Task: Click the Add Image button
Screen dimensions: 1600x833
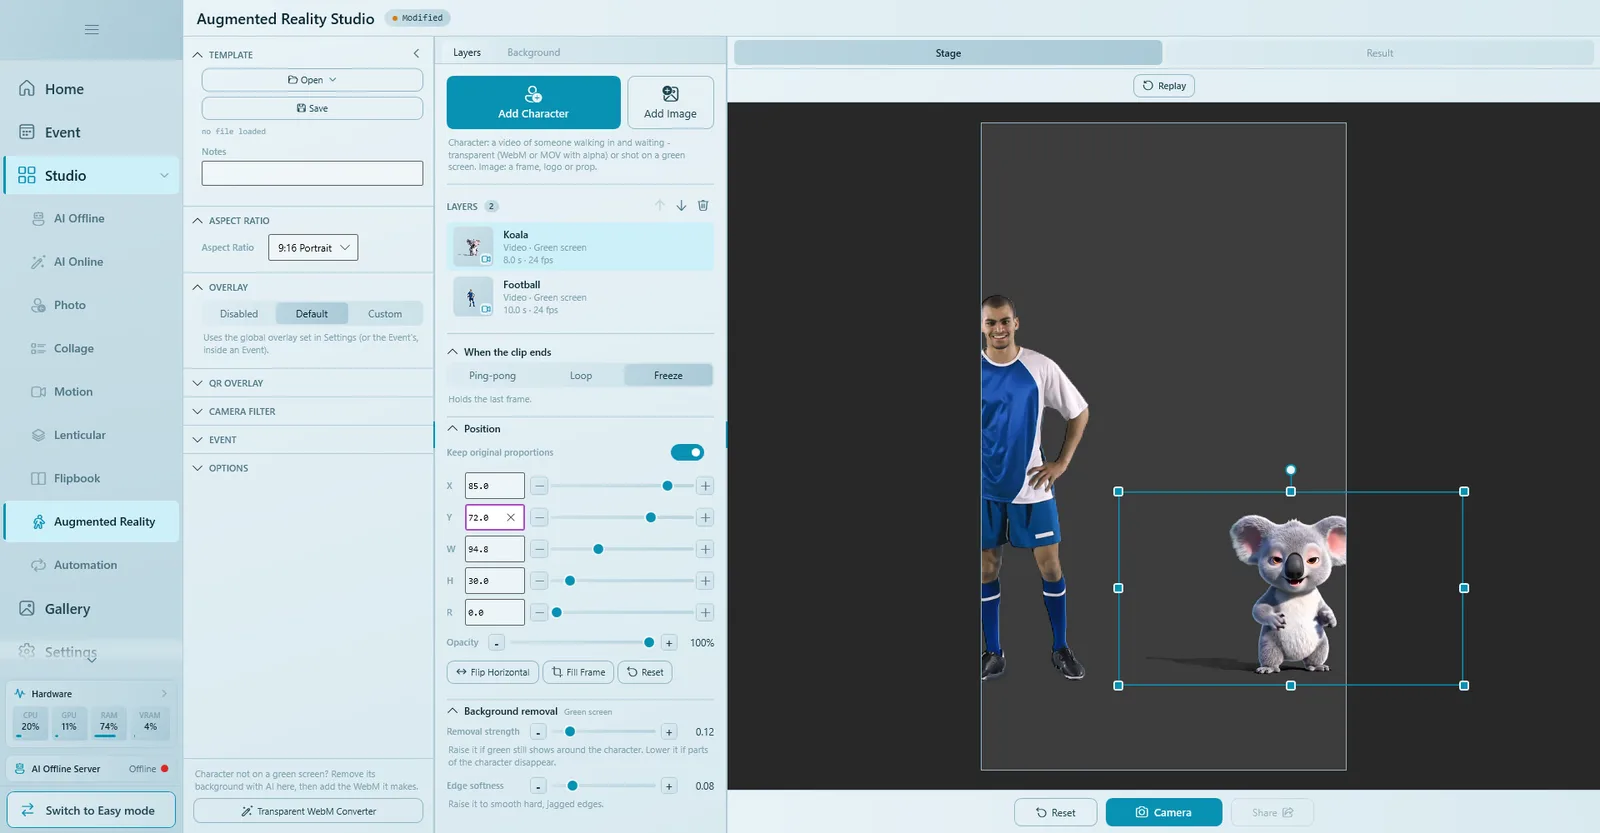Action: pos(670,102)
